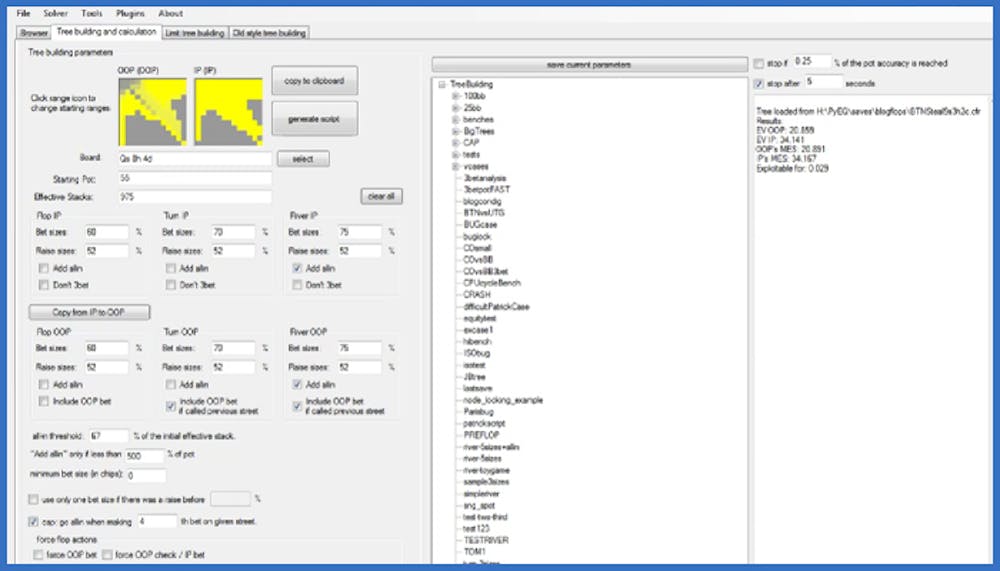This screenshot has height=571, width=1000.
Task: Select the PREFLOP tree entry
Action: pyautogui.click(x=482, y=435)
